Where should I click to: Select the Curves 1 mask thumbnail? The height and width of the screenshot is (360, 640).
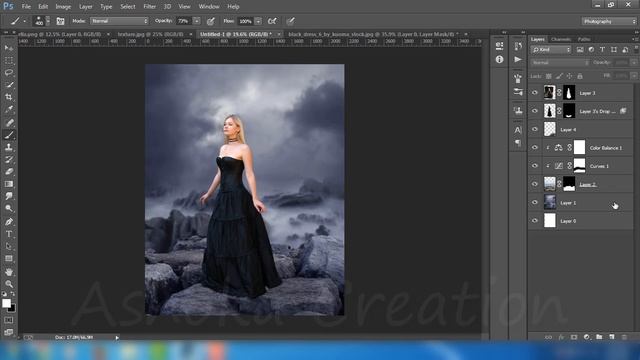580,166
